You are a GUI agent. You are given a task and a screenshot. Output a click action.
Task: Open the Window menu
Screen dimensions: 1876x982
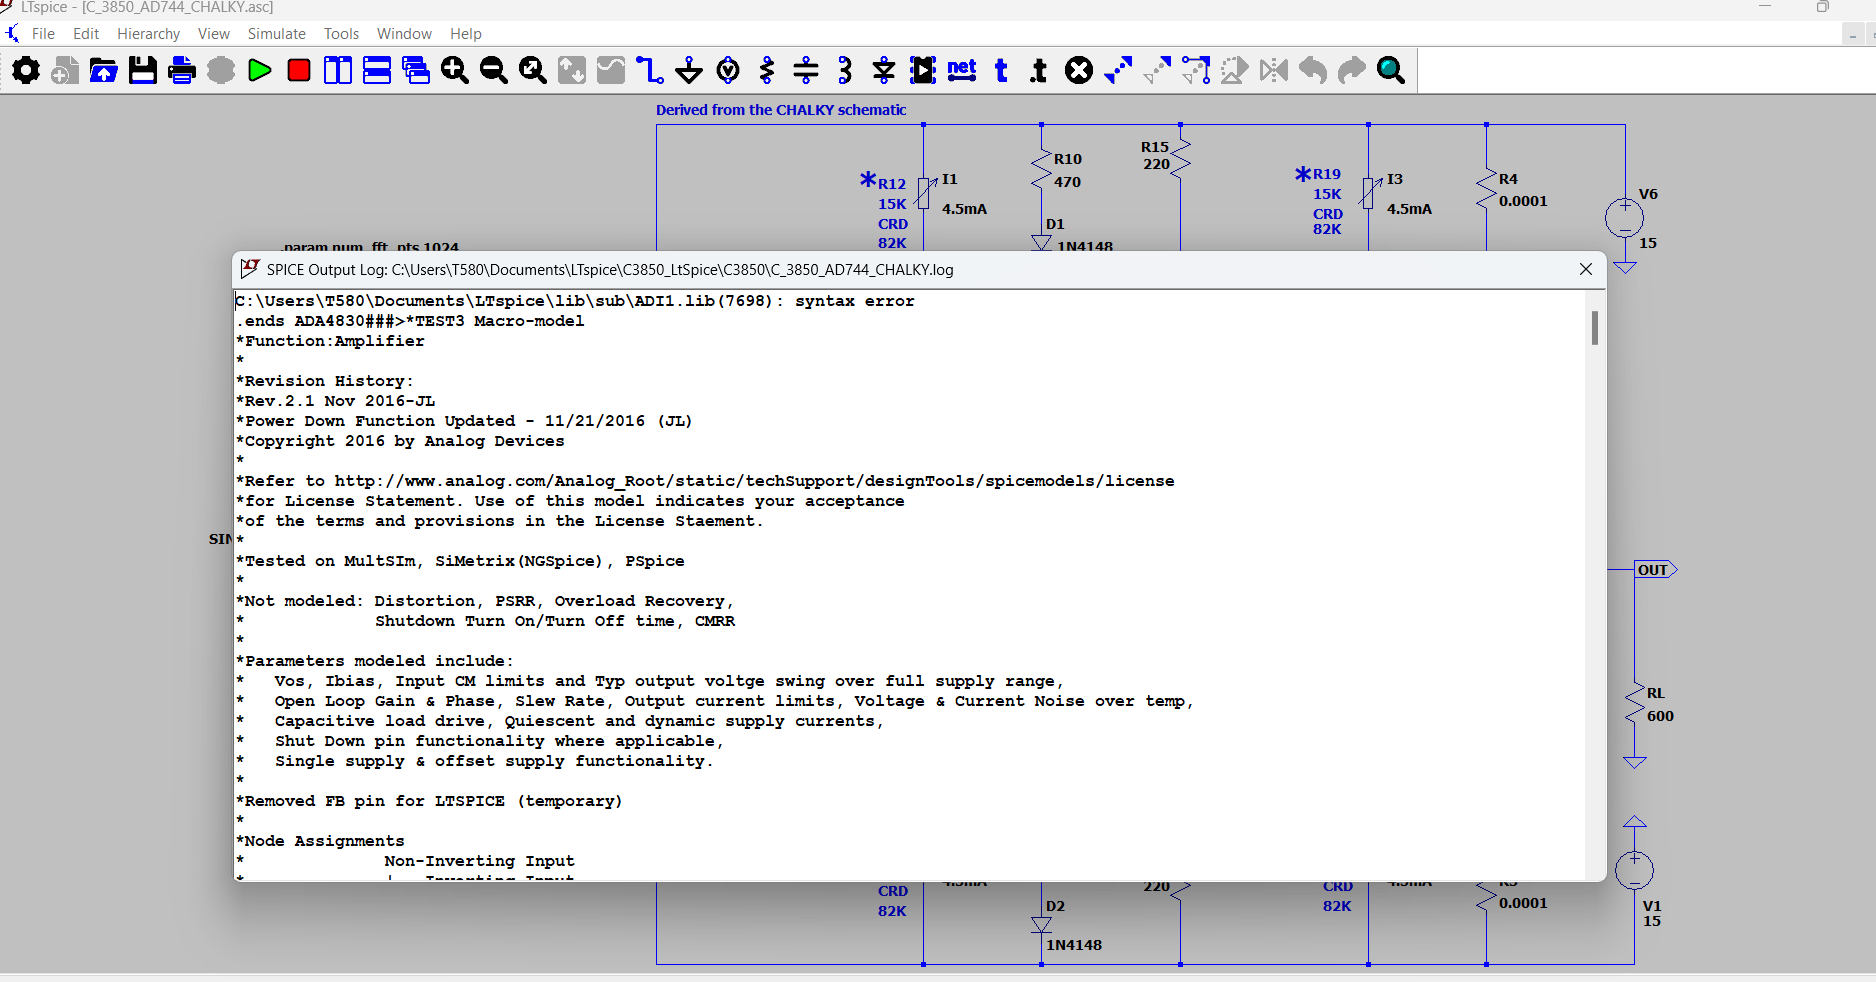point(404,33)
